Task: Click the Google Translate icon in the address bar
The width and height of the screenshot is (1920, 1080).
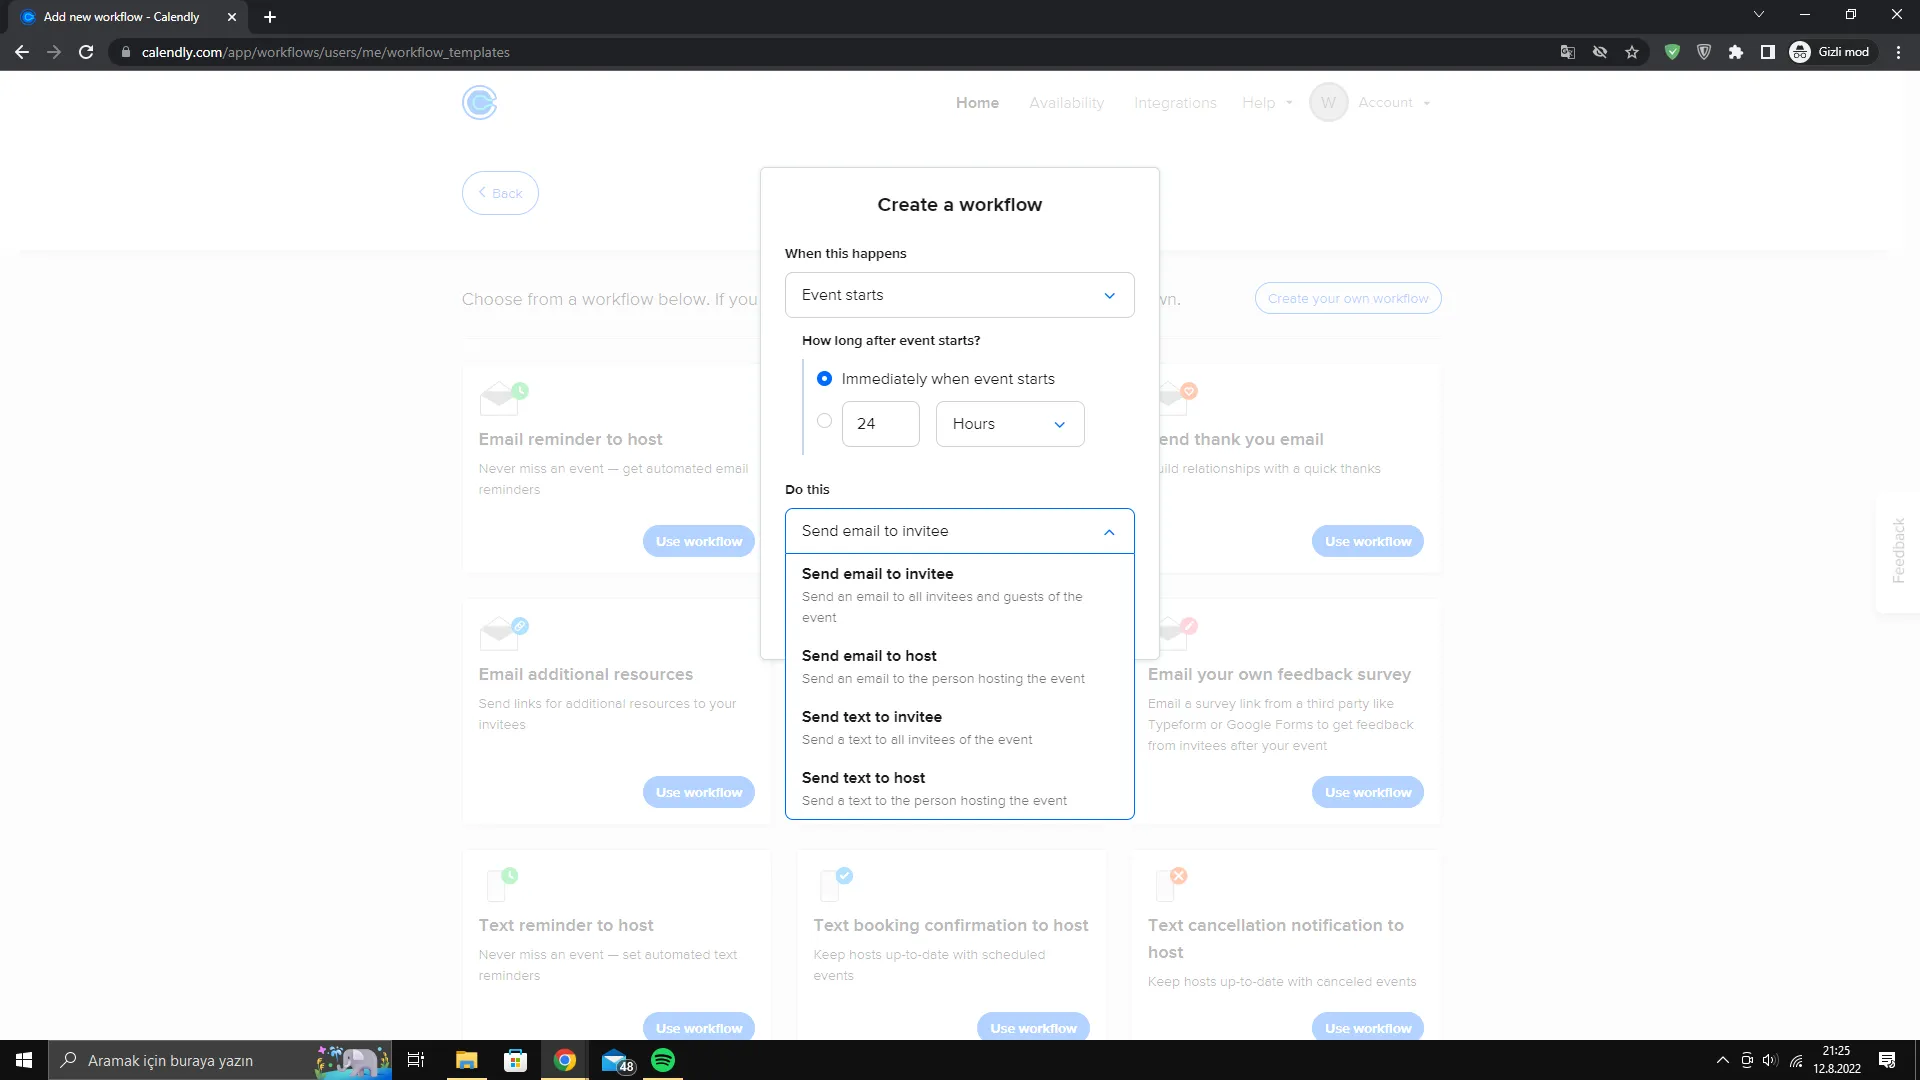Action: pos(1568,52)
